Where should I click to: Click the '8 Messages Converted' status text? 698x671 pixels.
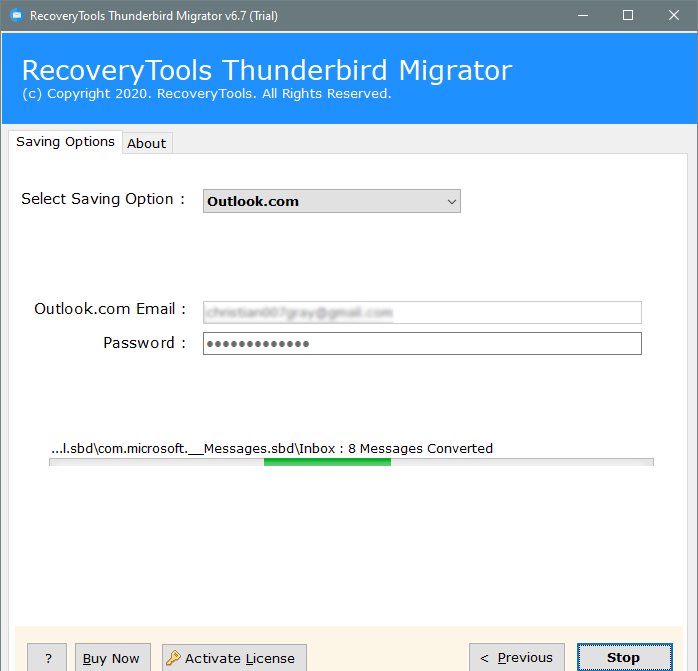(420, 448)
